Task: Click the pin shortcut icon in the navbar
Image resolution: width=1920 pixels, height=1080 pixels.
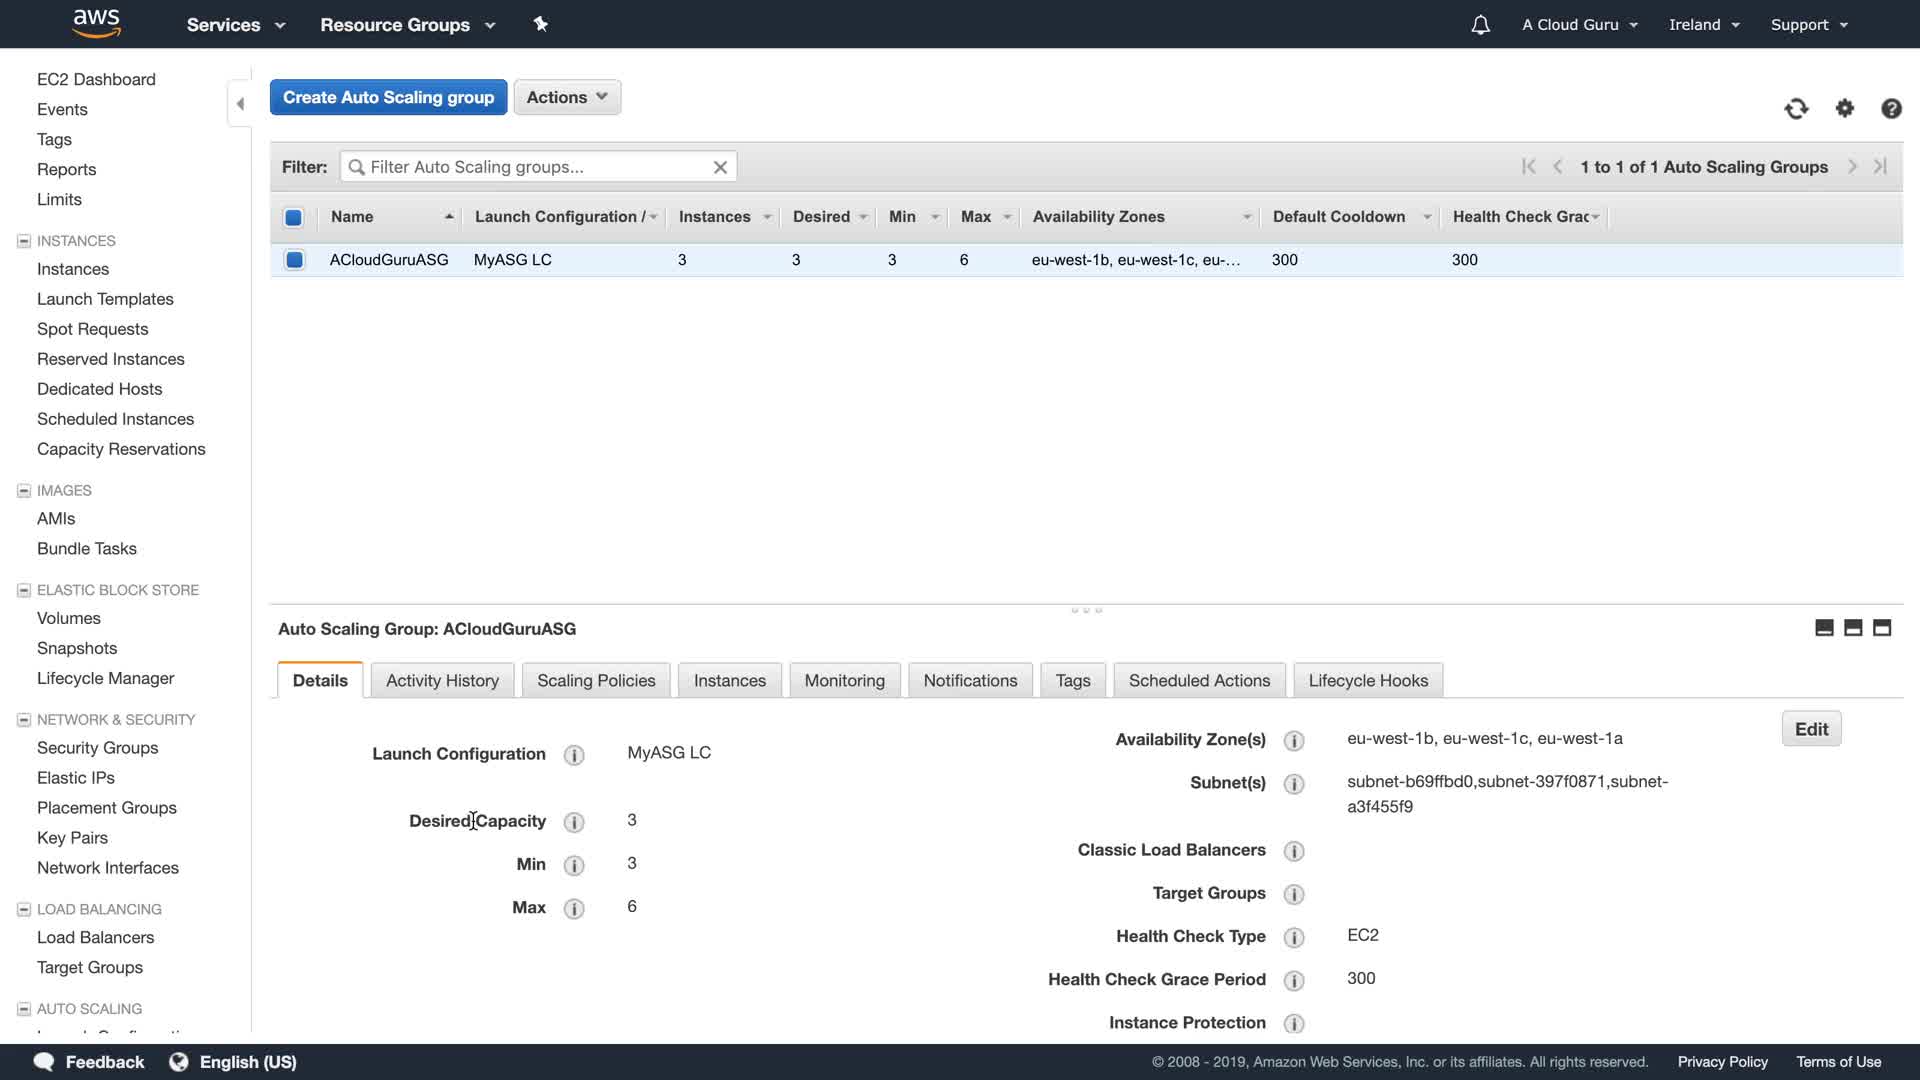Action: tap(540, 24)
